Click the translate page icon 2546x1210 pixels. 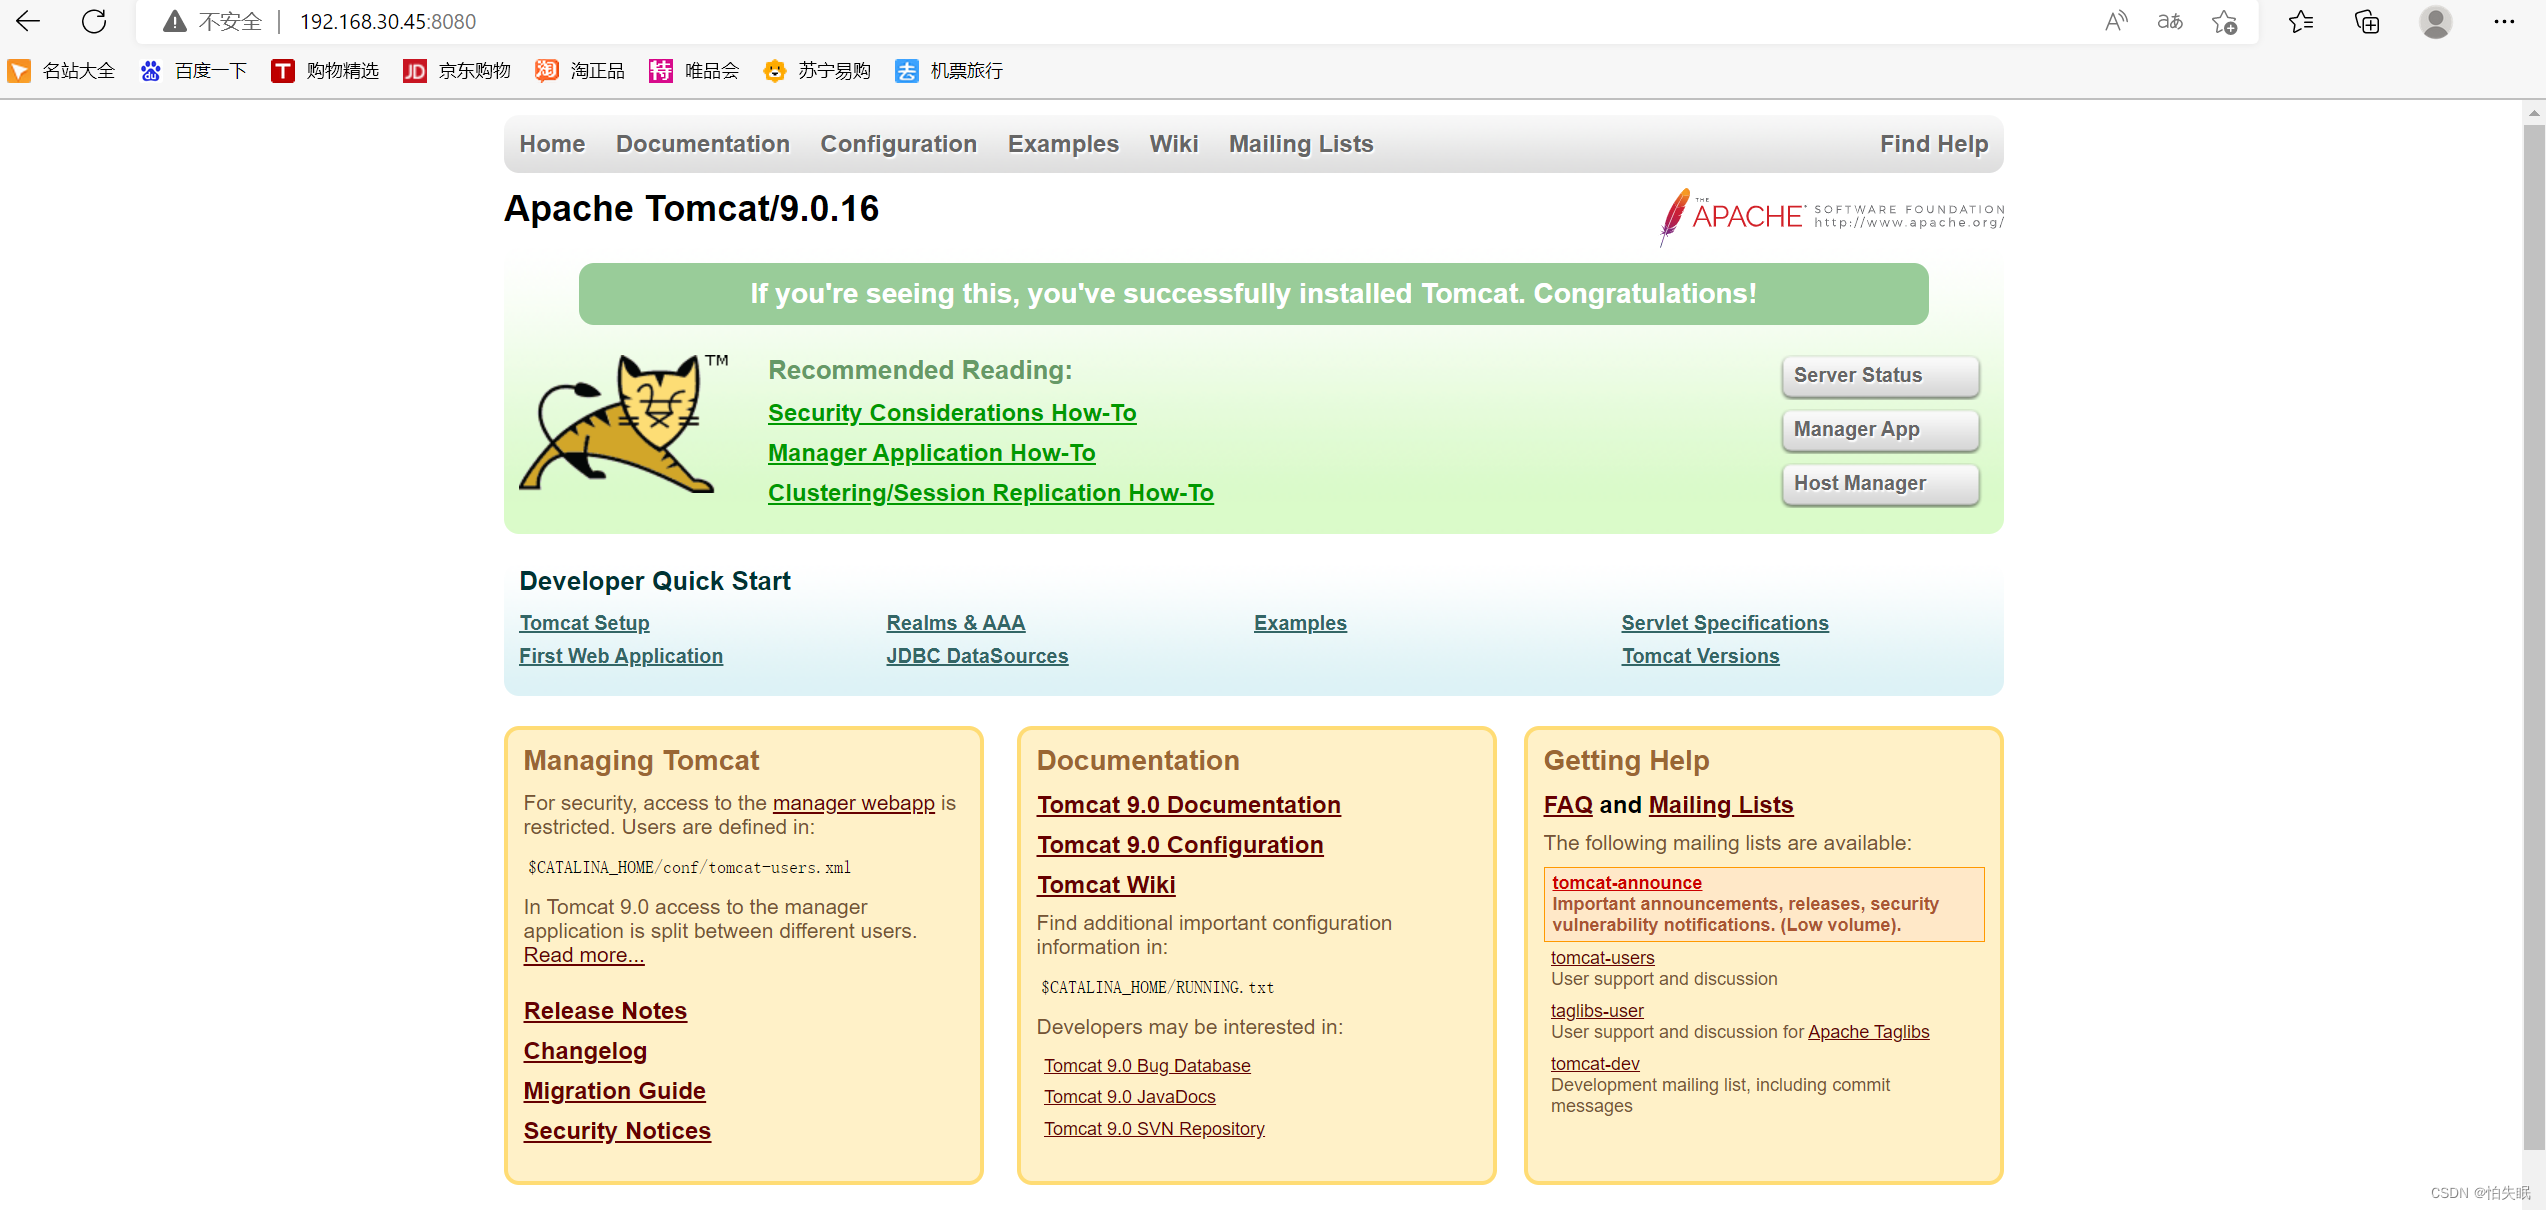(2169, 21)
